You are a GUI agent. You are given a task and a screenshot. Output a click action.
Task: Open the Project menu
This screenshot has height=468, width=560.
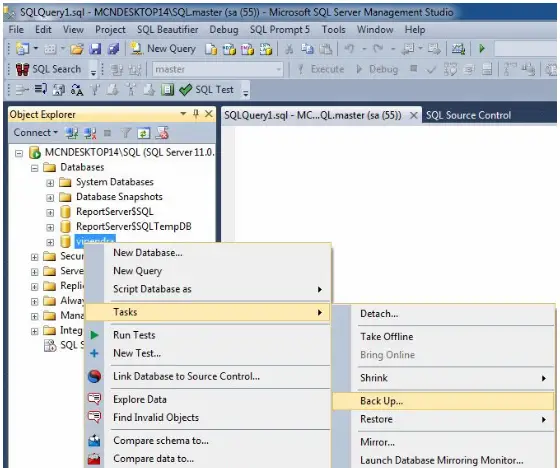110,30
